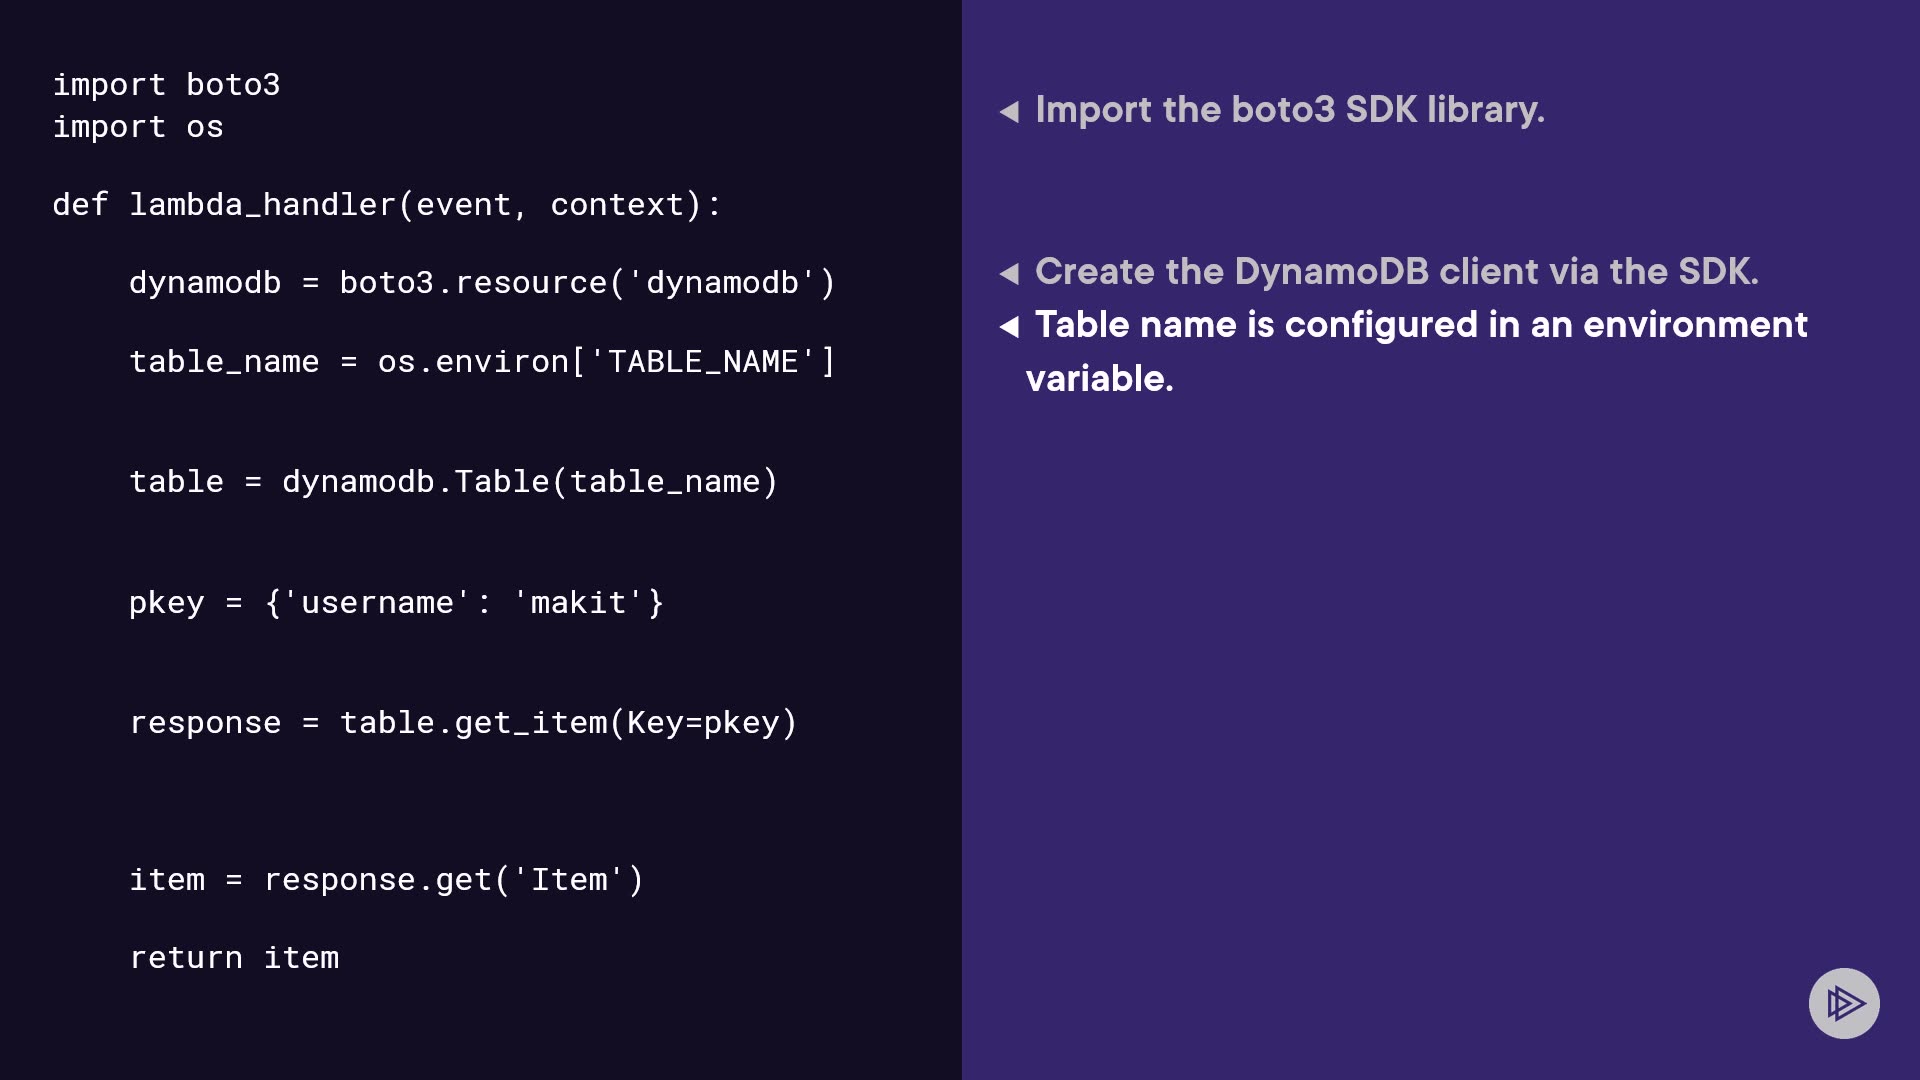The width and height of the screenshot is (1920, 1080).
Task: Click the pkey username dictionary line
Action: pos(396,603)
